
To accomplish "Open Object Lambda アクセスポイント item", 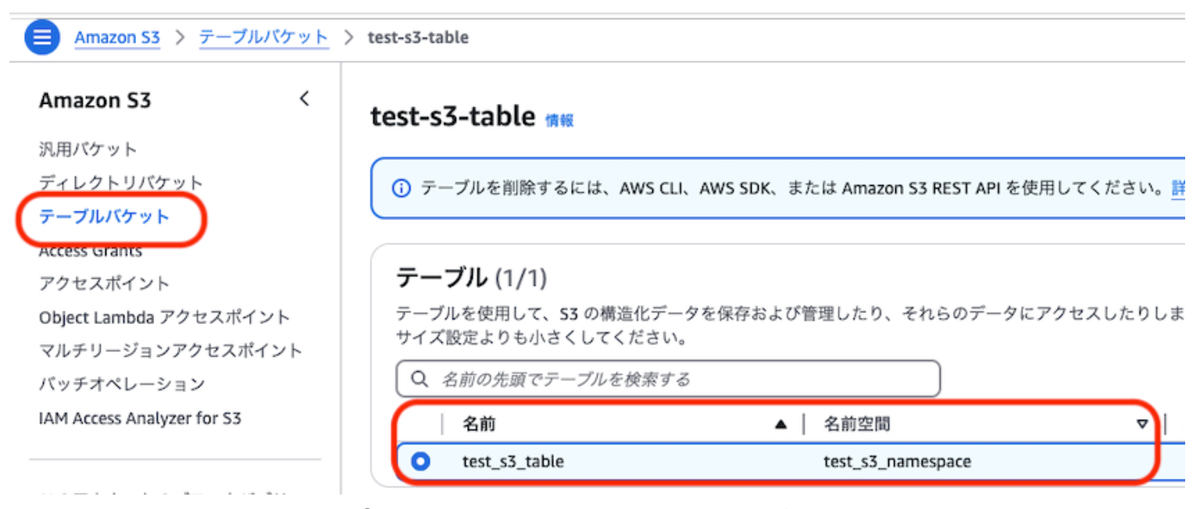I will [x=164, y=317].
